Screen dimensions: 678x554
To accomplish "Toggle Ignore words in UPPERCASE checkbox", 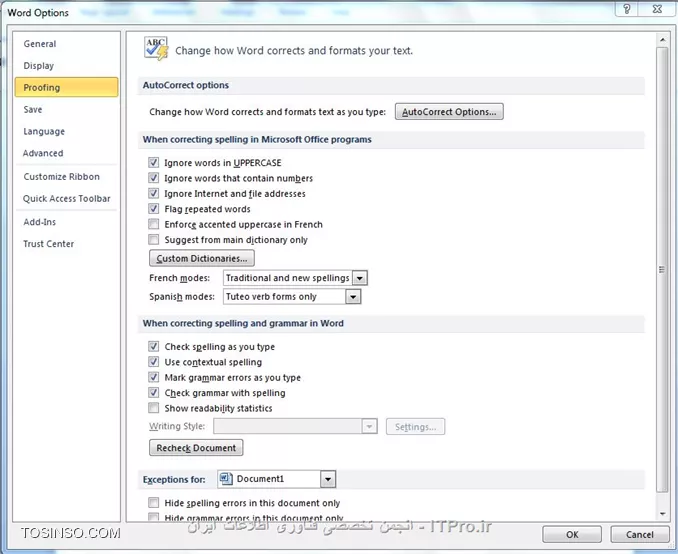I will click(x=154, y=162).
